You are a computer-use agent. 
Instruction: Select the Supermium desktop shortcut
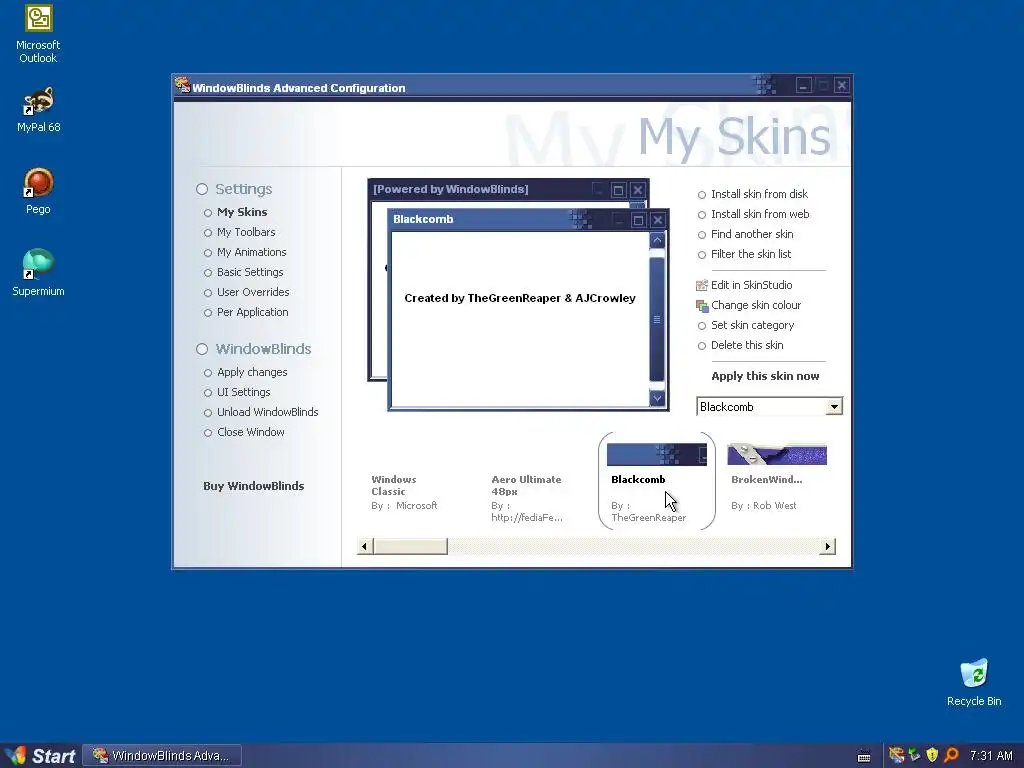pos(38,273)
